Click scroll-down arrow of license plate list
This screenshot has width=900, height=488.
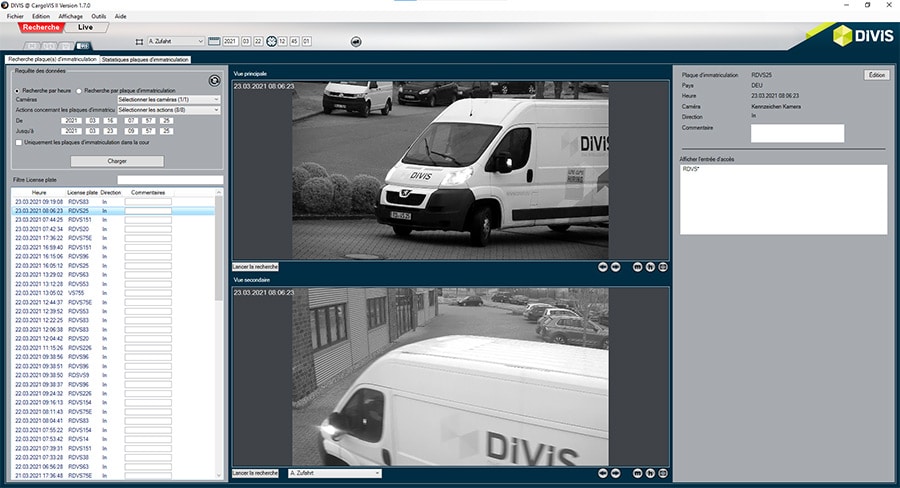tap(219, 475)
